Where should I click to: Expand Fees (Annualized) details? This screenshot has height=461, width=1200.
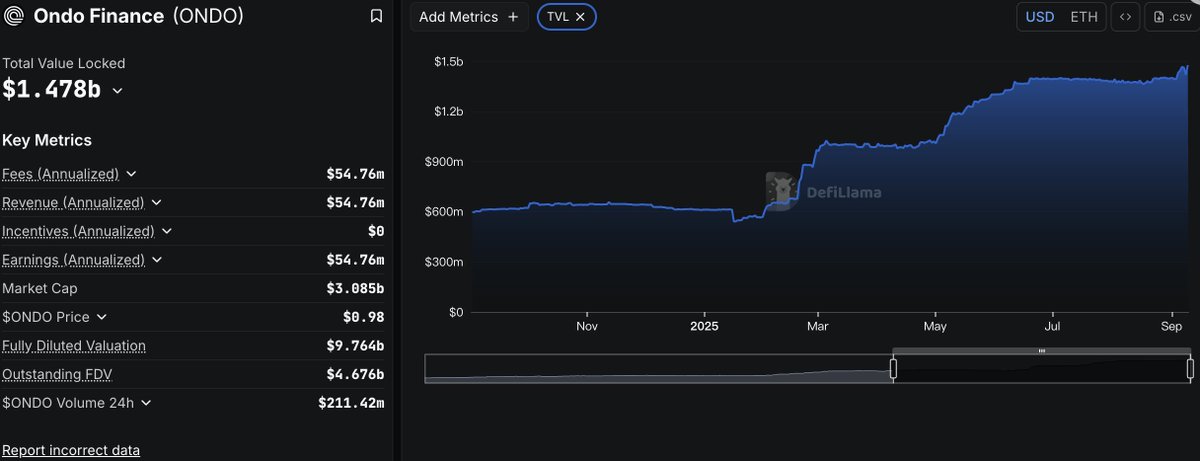[131, 174]
